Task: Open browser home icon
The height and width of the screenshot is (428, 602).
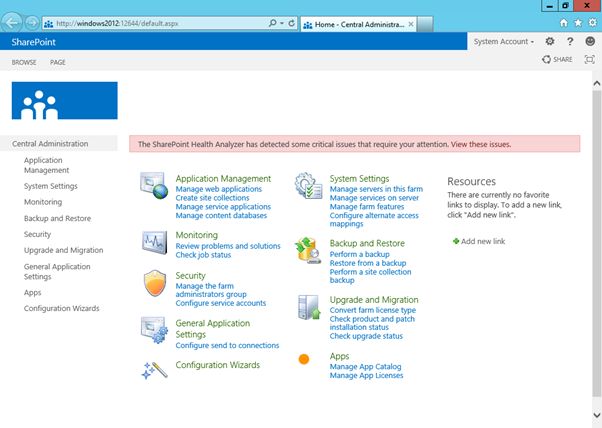Action: click(564, 23)
